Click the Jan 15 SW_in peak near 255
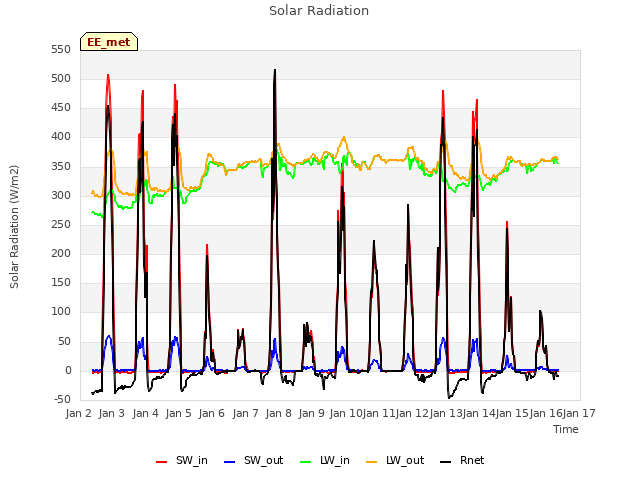Image resolution: width=640 pixels, height=480 pixels. (507, 222)
